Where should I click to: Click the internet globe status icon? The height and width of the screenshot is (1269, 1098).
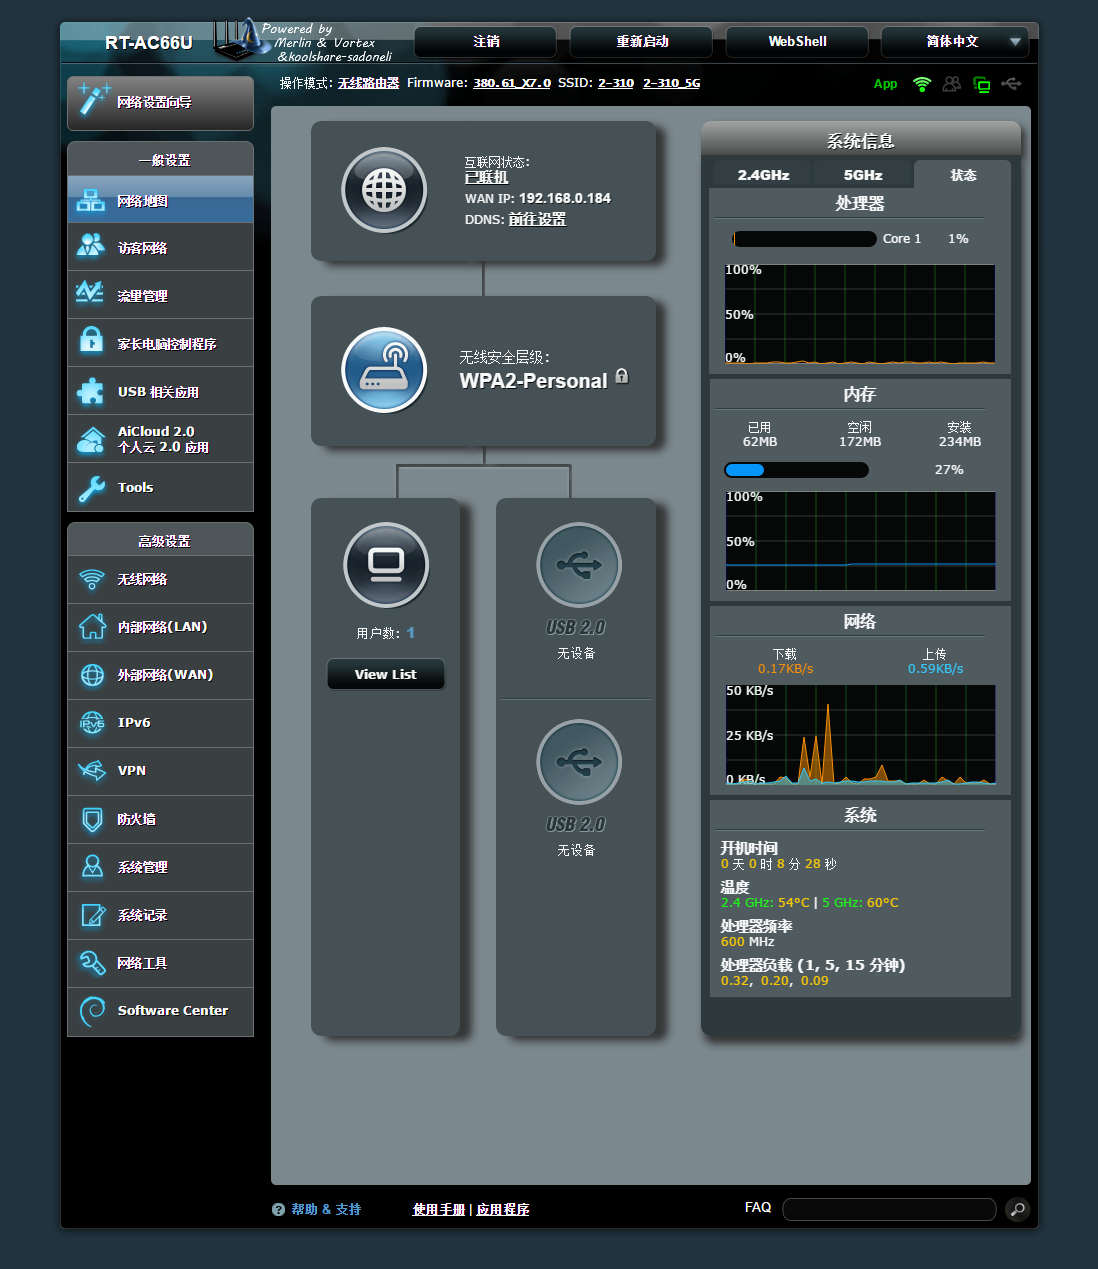pyautogui.click(x=384, y=190)
